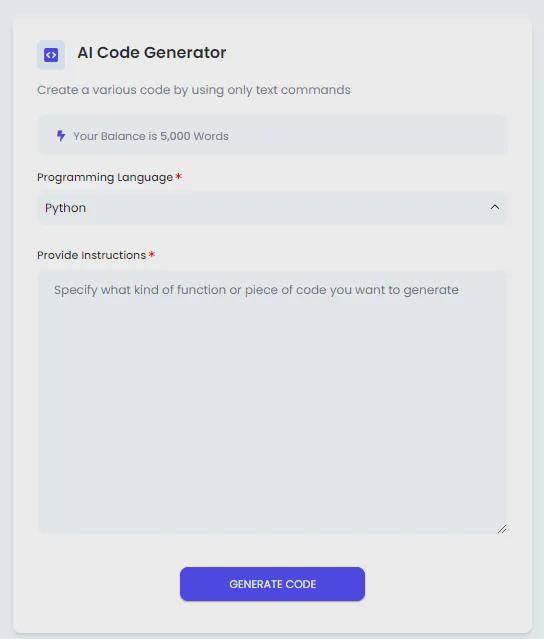Collapse the language selector using its arrow
This screenshot has width=544, height=639.
[x=495, y=207]
